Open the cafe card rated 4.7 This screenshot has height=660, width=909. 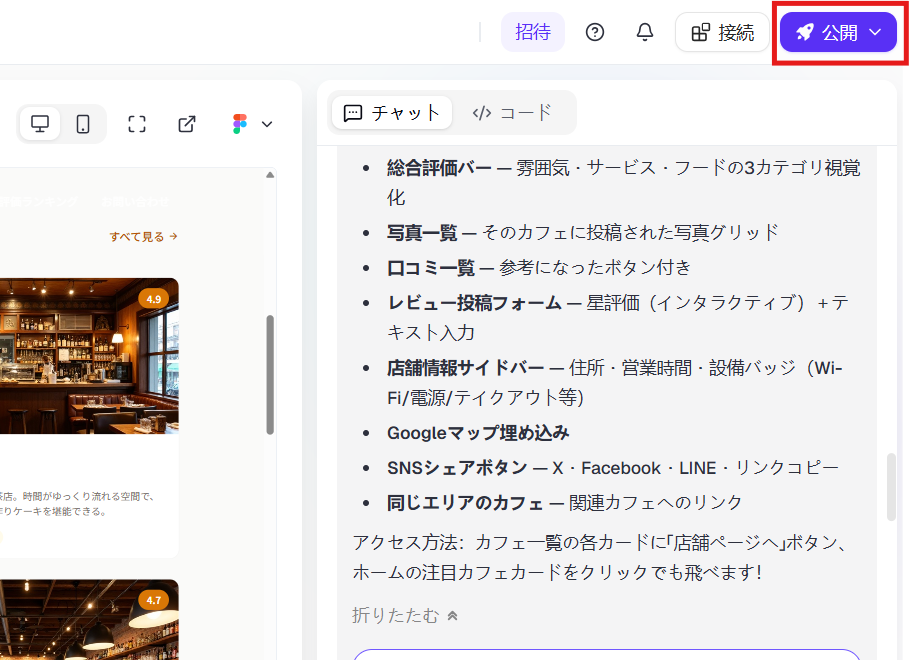[89, 619]
